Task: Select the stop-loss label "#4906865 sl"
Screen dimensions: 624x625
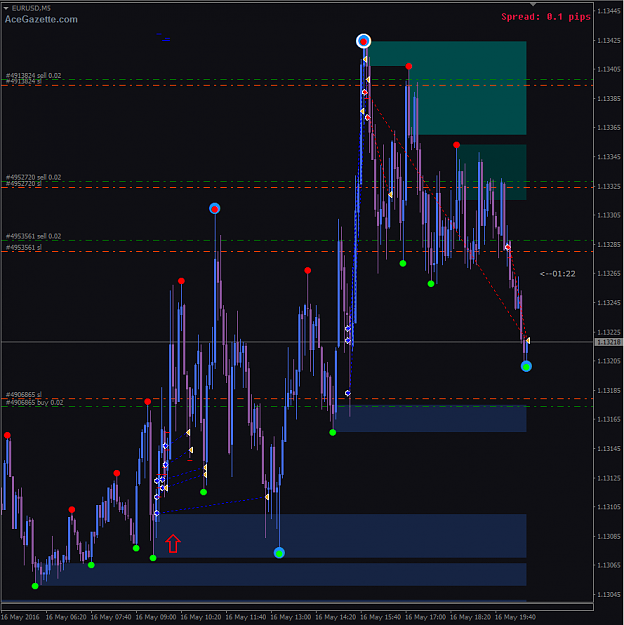Action: coord(23,394)
